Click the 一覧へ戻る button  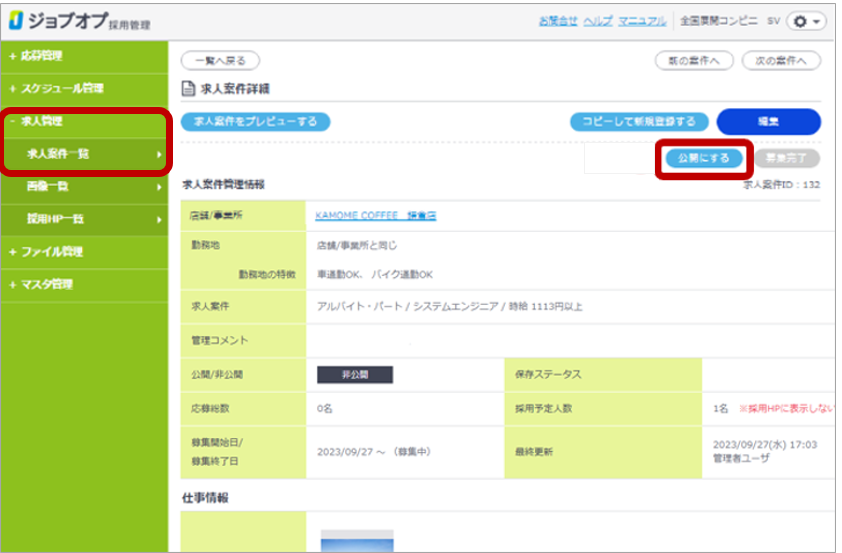220,61
